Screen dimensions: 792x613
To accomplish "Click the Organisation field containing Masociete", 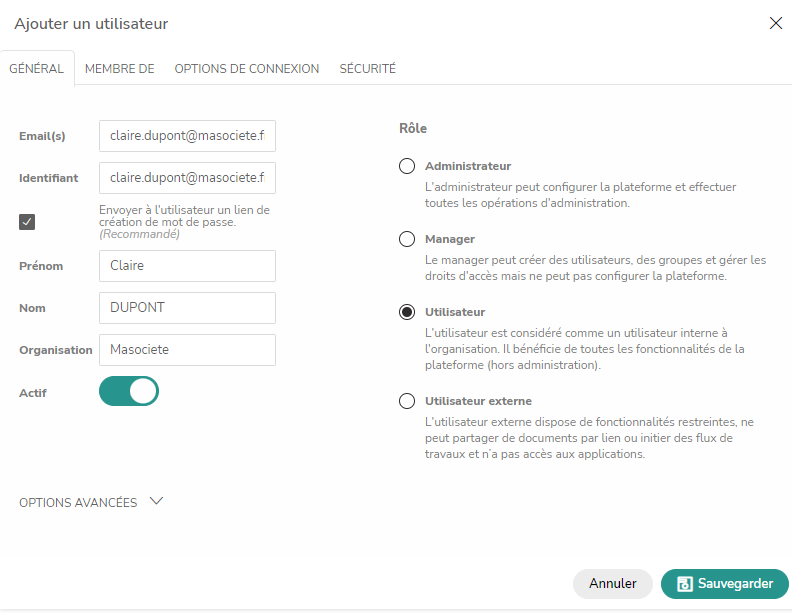I will [x=187, y=350].
